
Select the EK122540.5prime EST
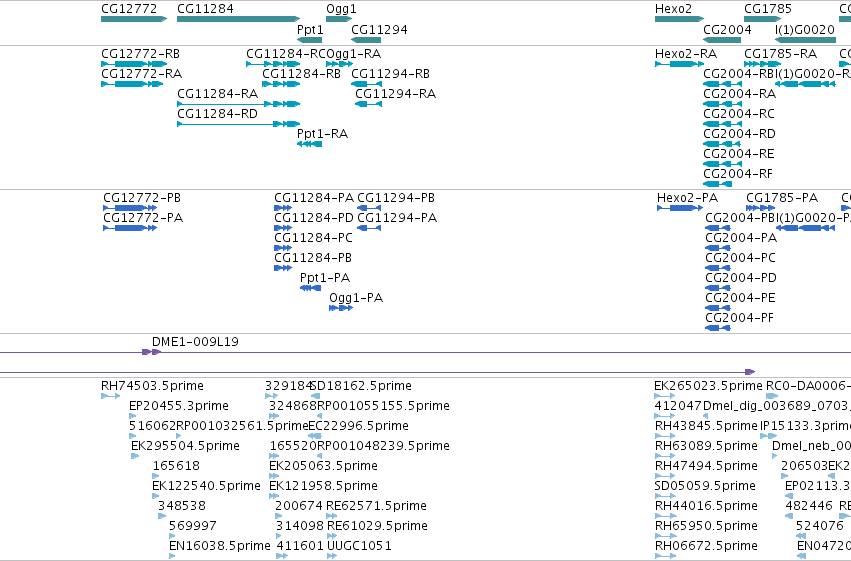click(156, 497)
